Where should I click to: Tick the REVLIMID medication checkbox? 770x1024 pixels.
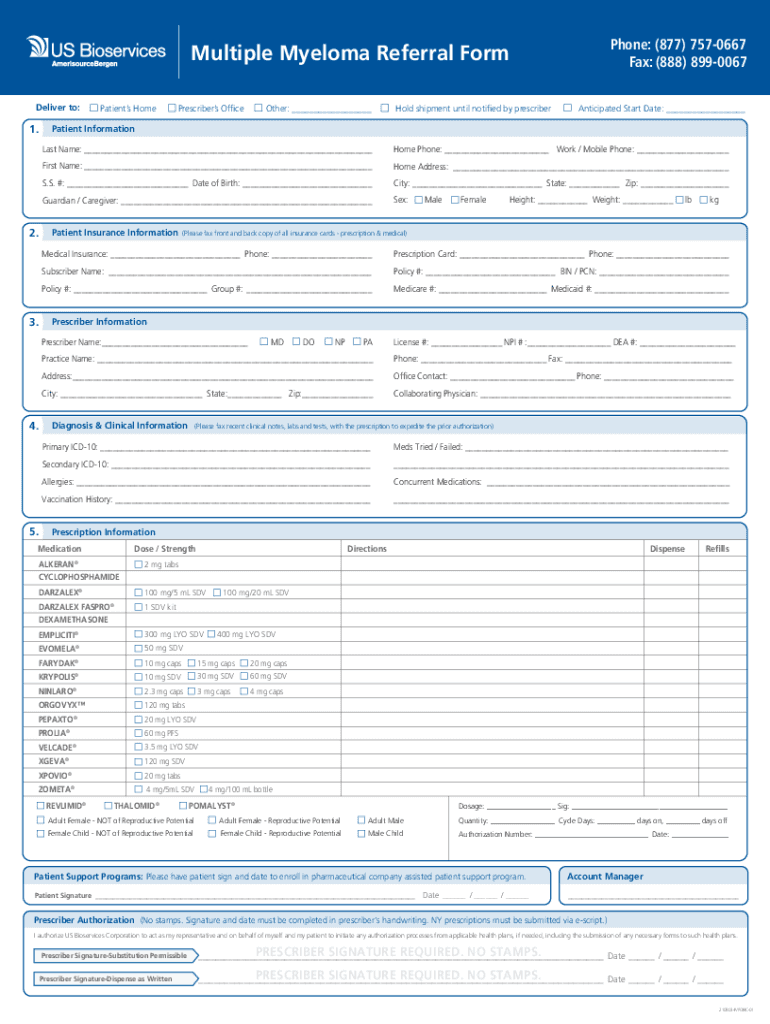pos(40,805)
